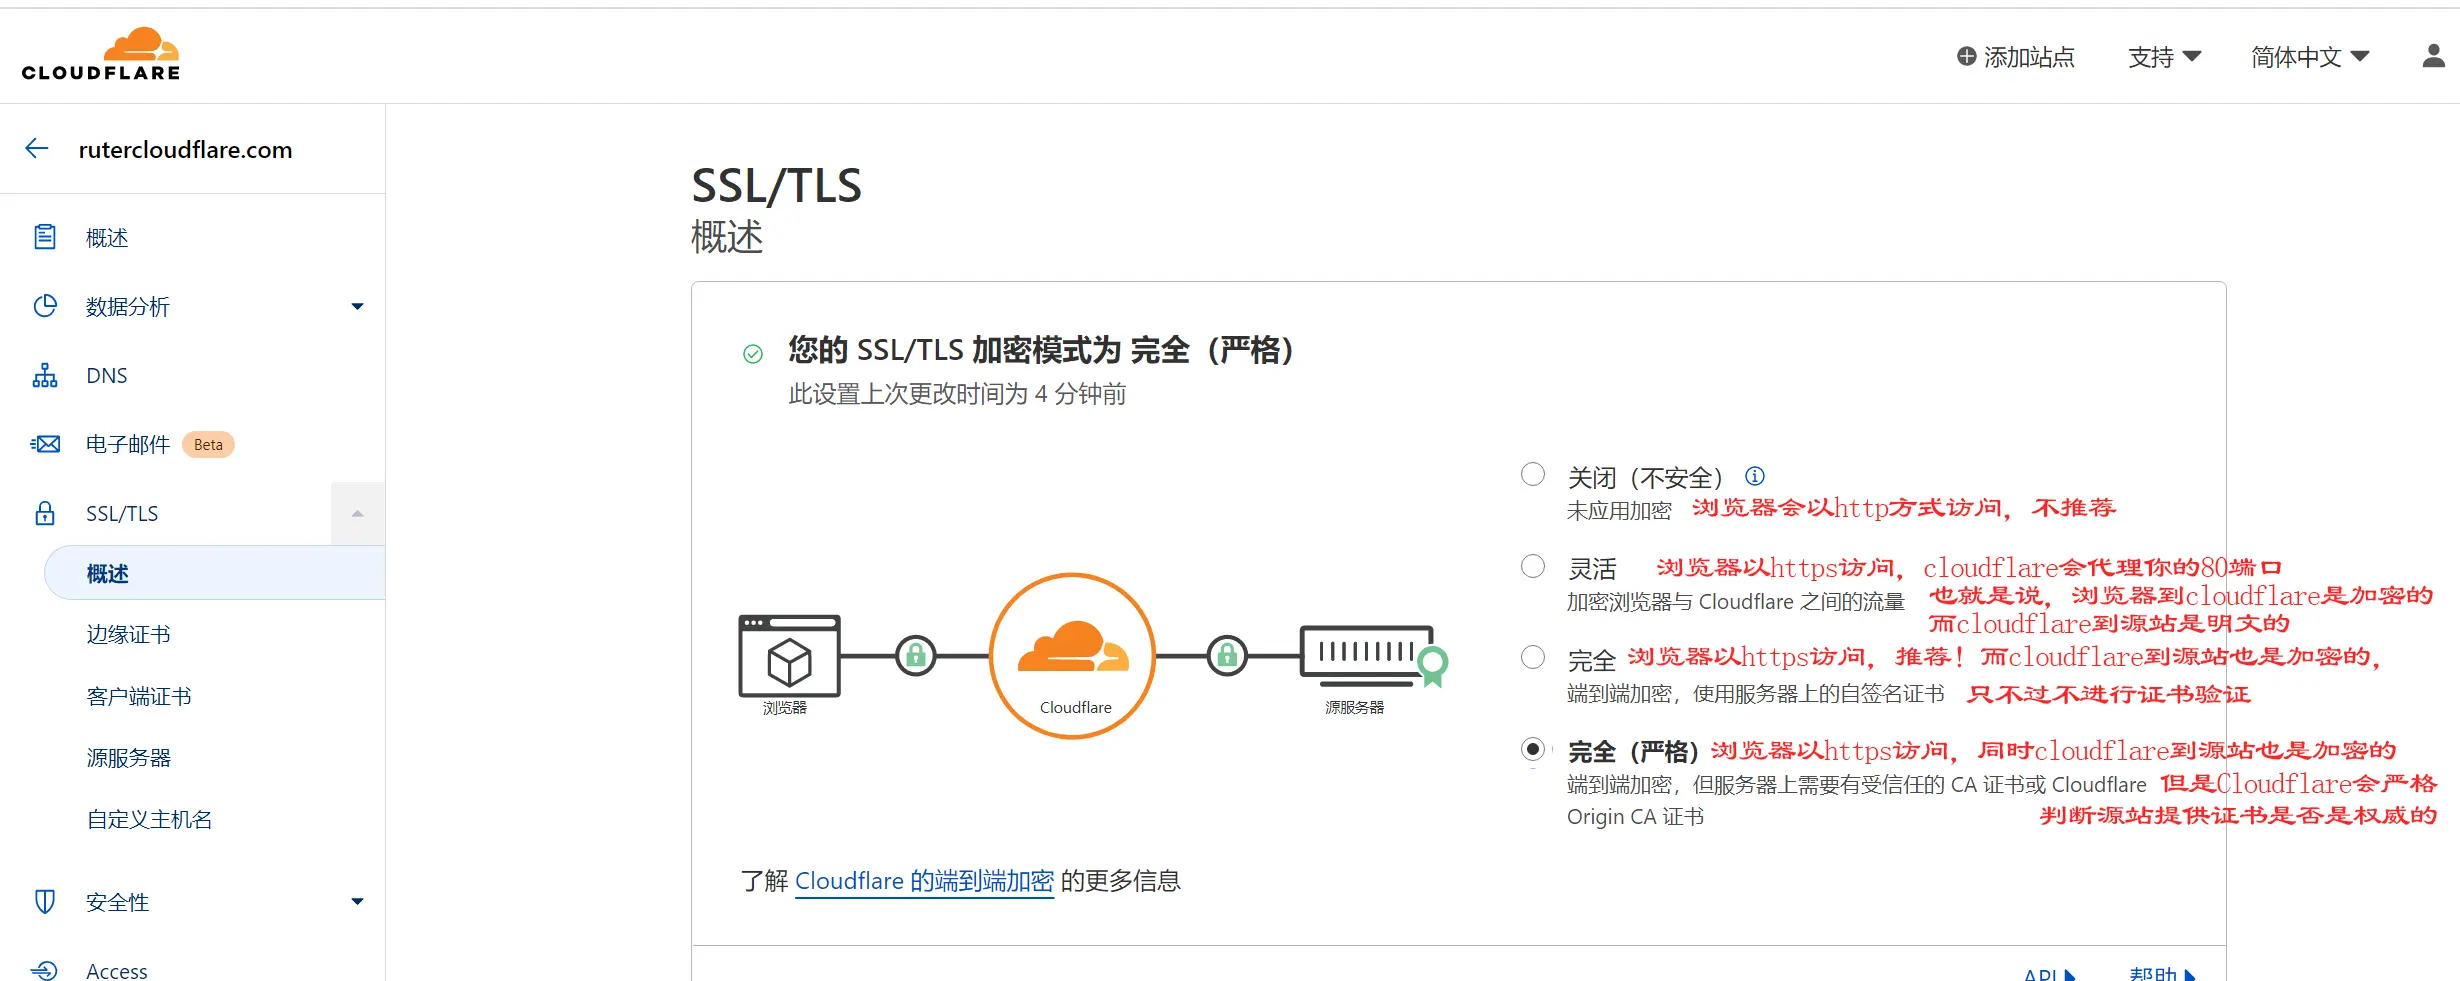
Task: Select the 完全（严格）encryption mode
Action: click(x=1533, y=748)
